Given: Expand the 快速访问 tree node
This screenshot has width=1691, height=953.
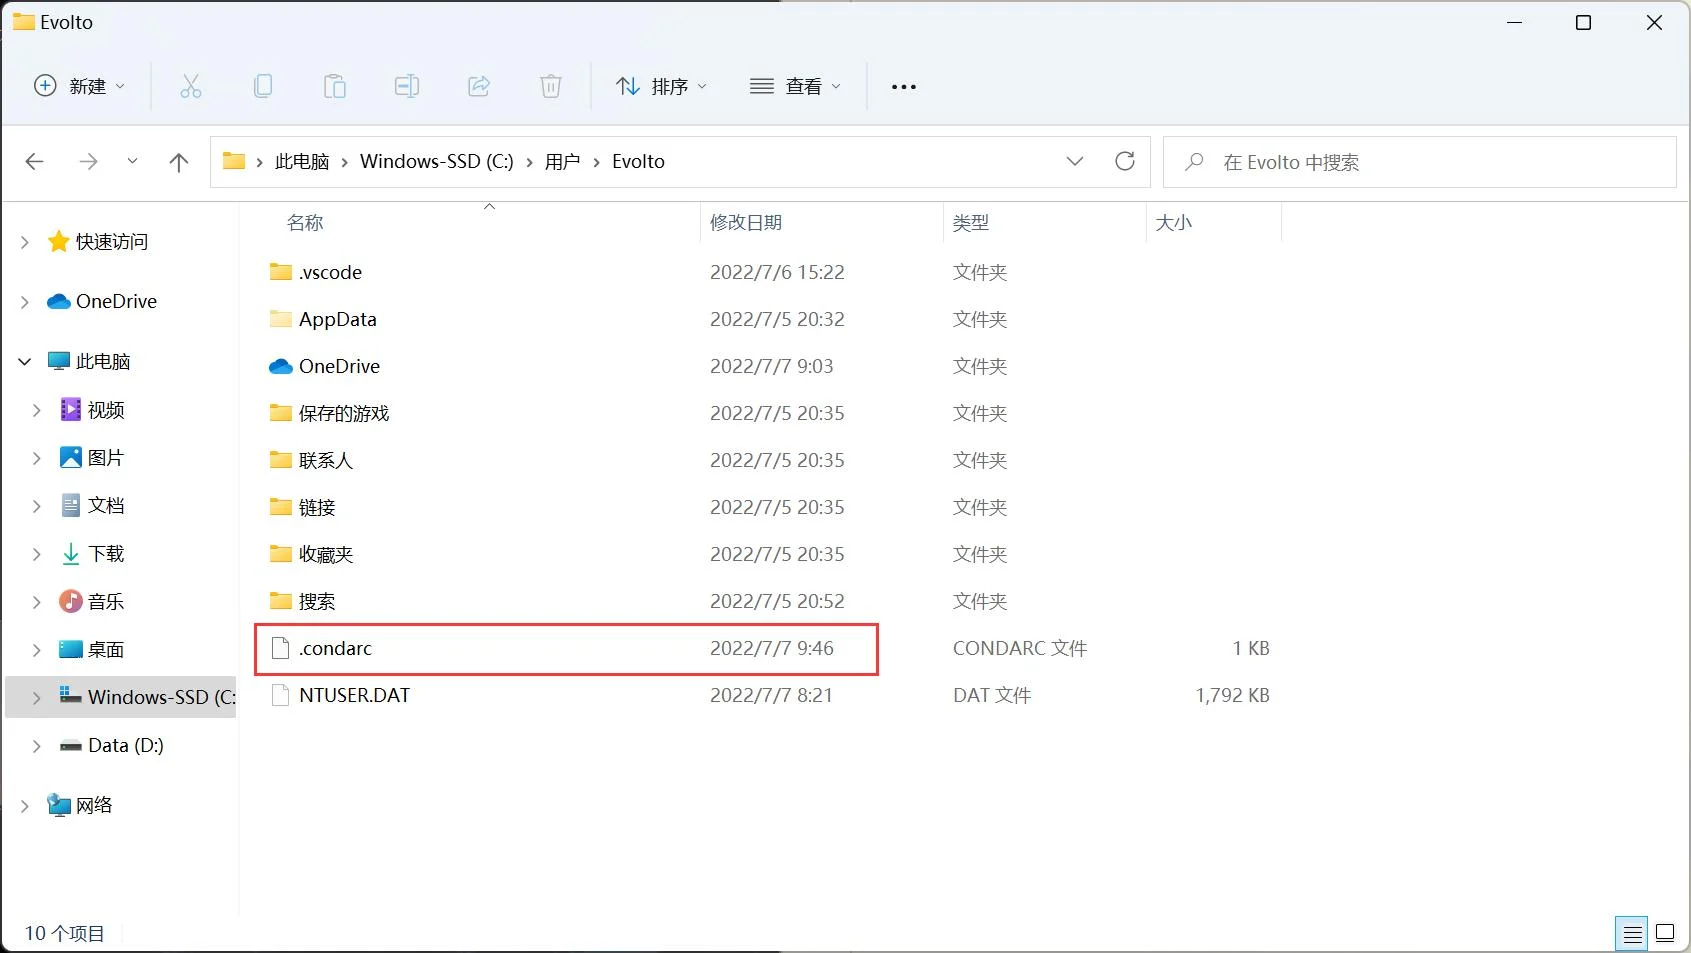Looking at the screenshot, I should pyautogui.click(x=25, y=242).
